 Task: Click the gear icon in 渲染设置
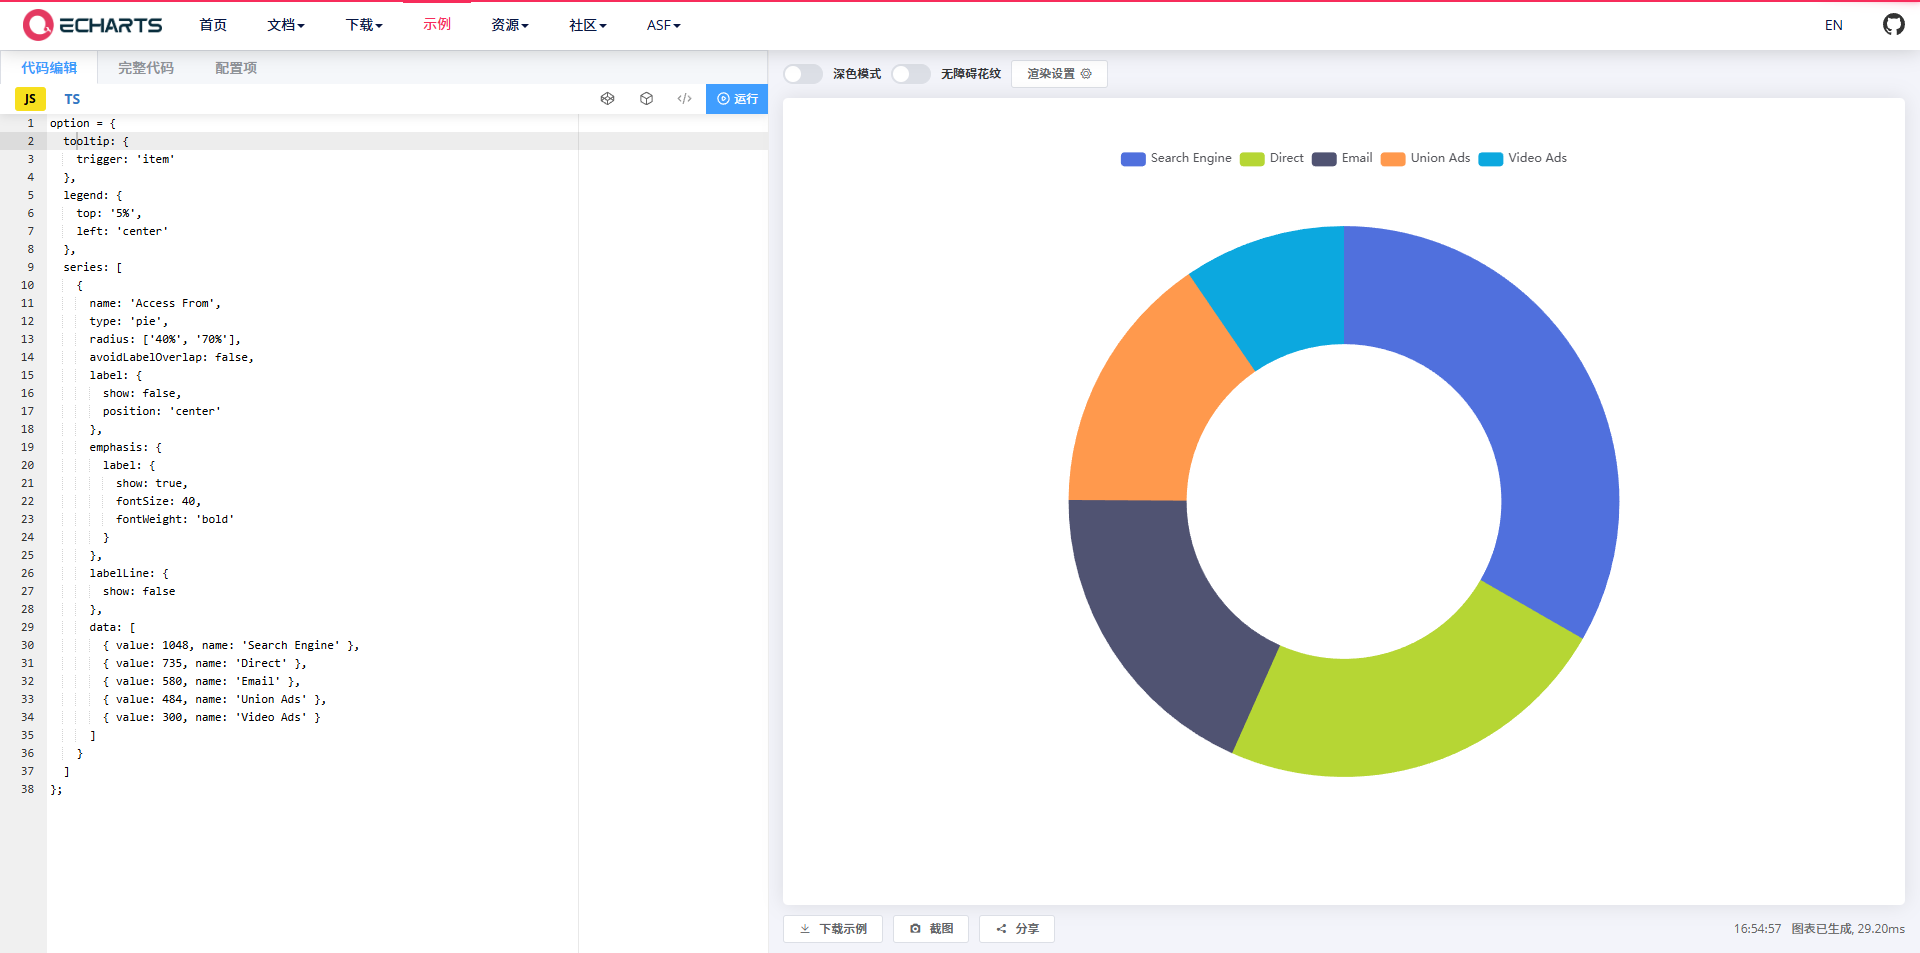coord(1087,73)
